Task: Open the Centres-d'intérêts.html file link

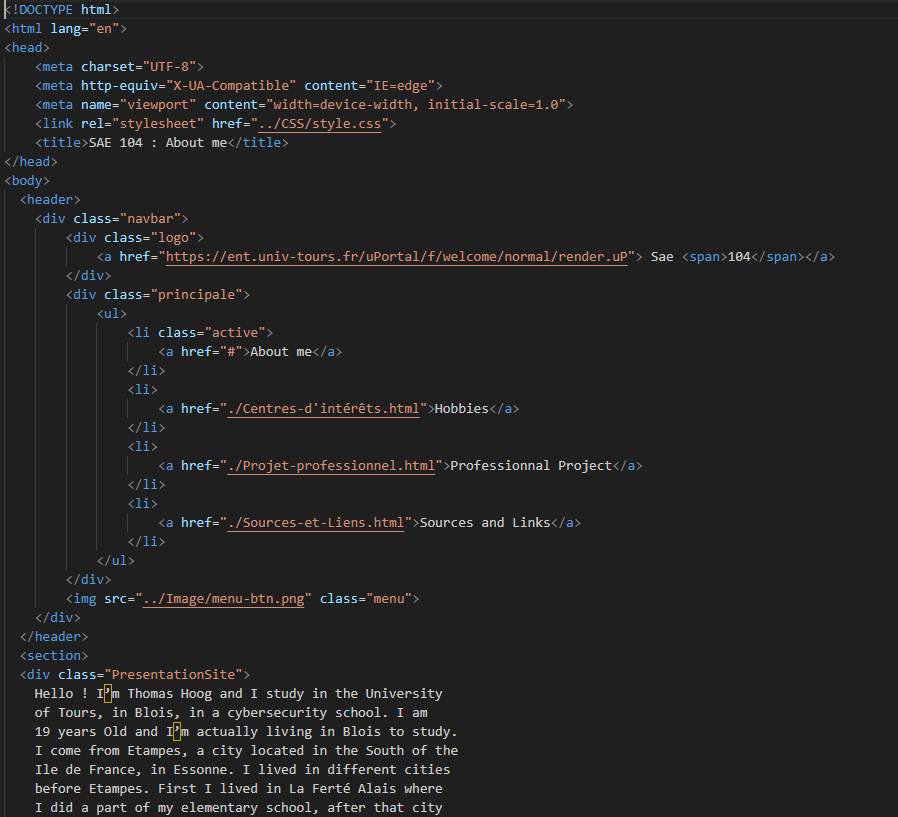Action: click(x=320, y=408)
